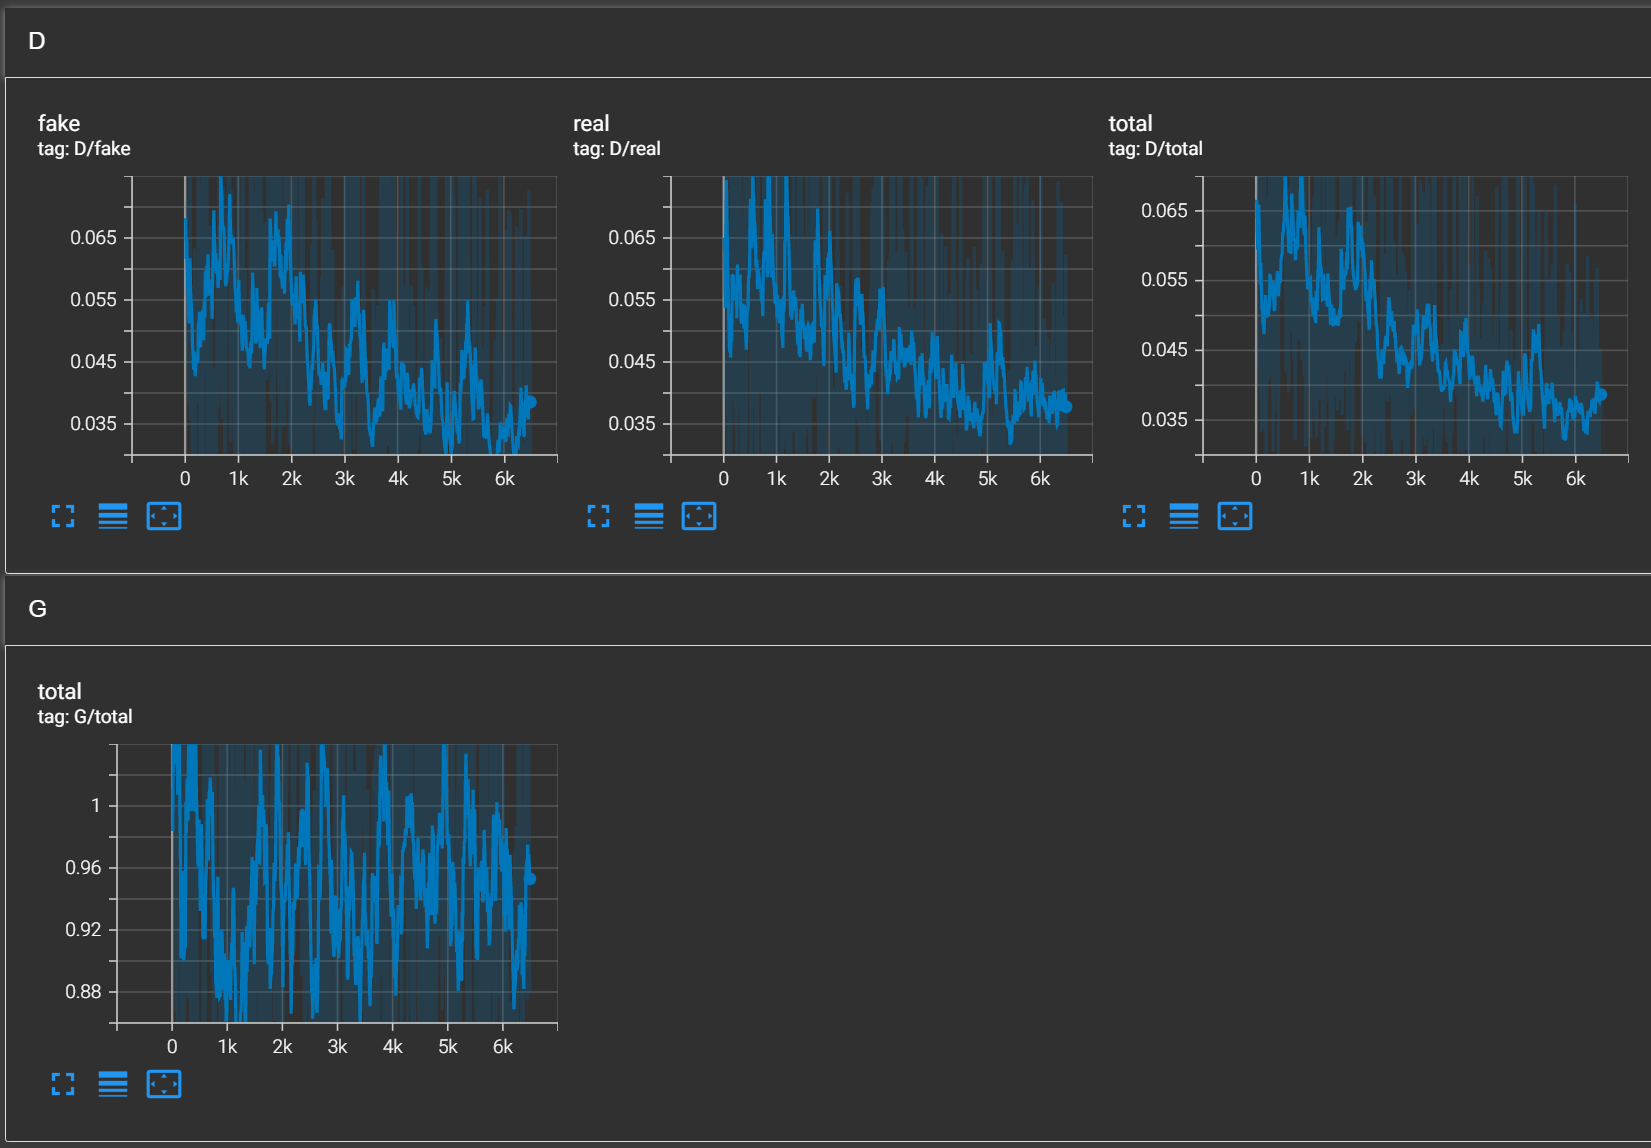This screenshot has width=1651, height=1148.
Task: Select the 'tag: D/real' label
Action: (617, 149)
